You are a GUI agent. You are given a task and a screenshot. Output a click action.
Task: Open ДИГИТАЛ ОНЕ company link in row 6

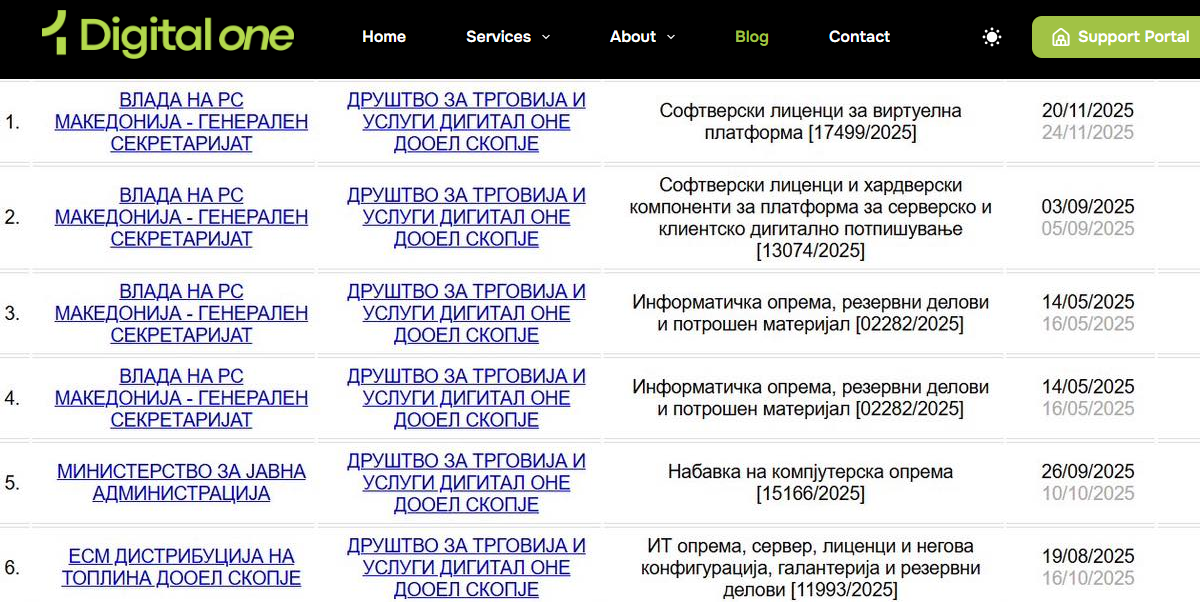pos(466,567)
